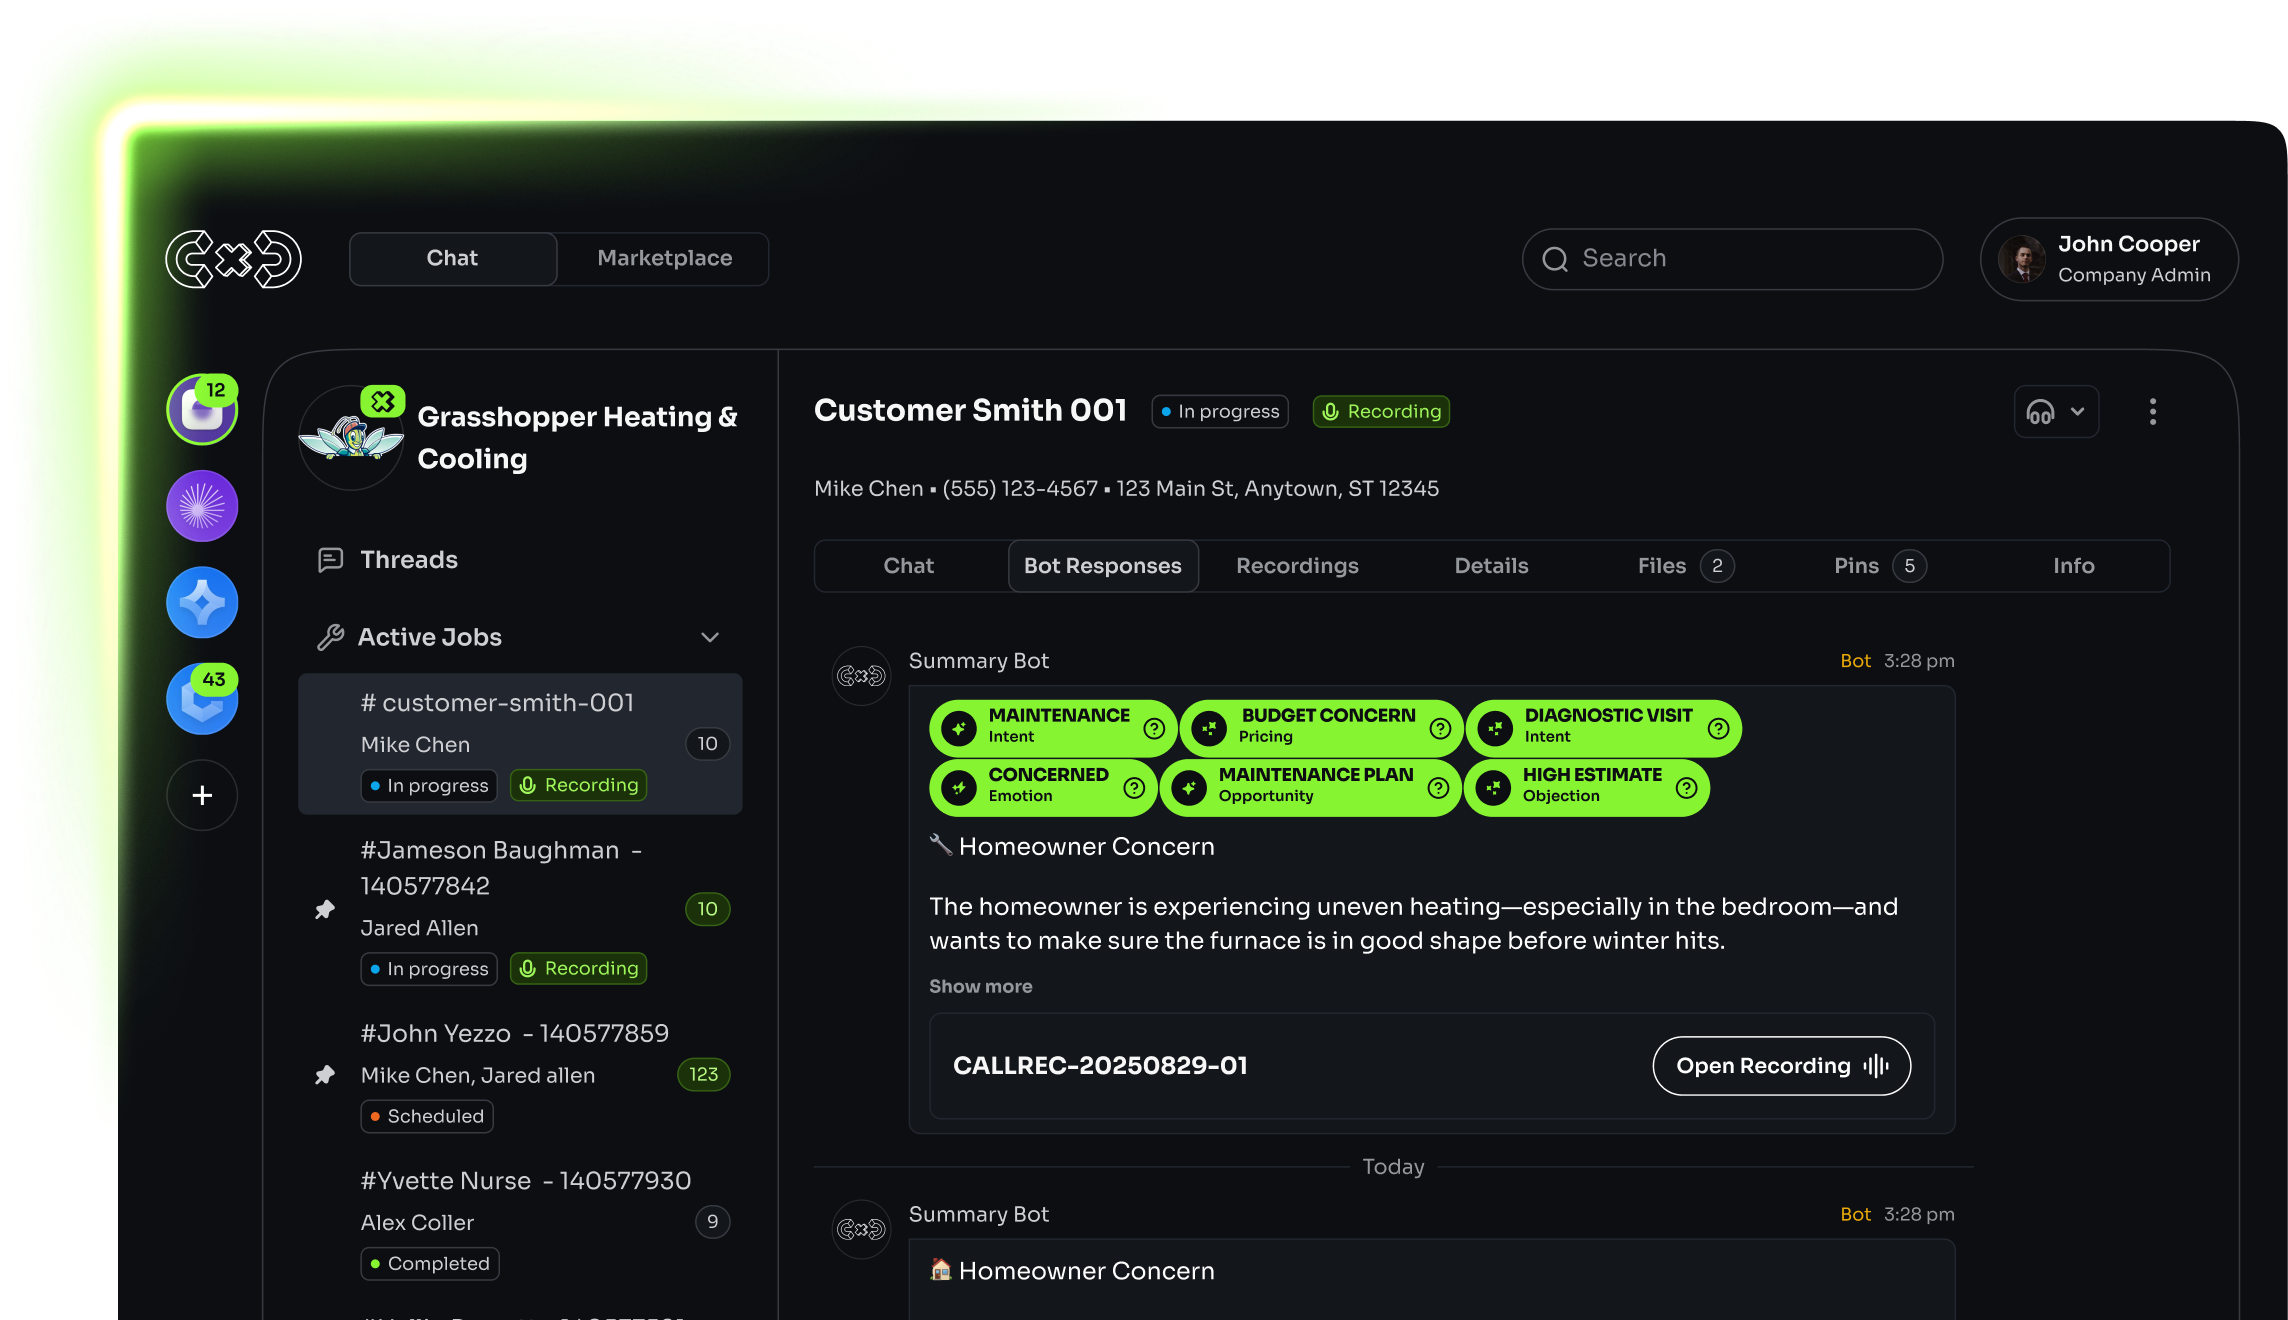Toggle pin on Jameson Baughman job

[x=325, y=909]
